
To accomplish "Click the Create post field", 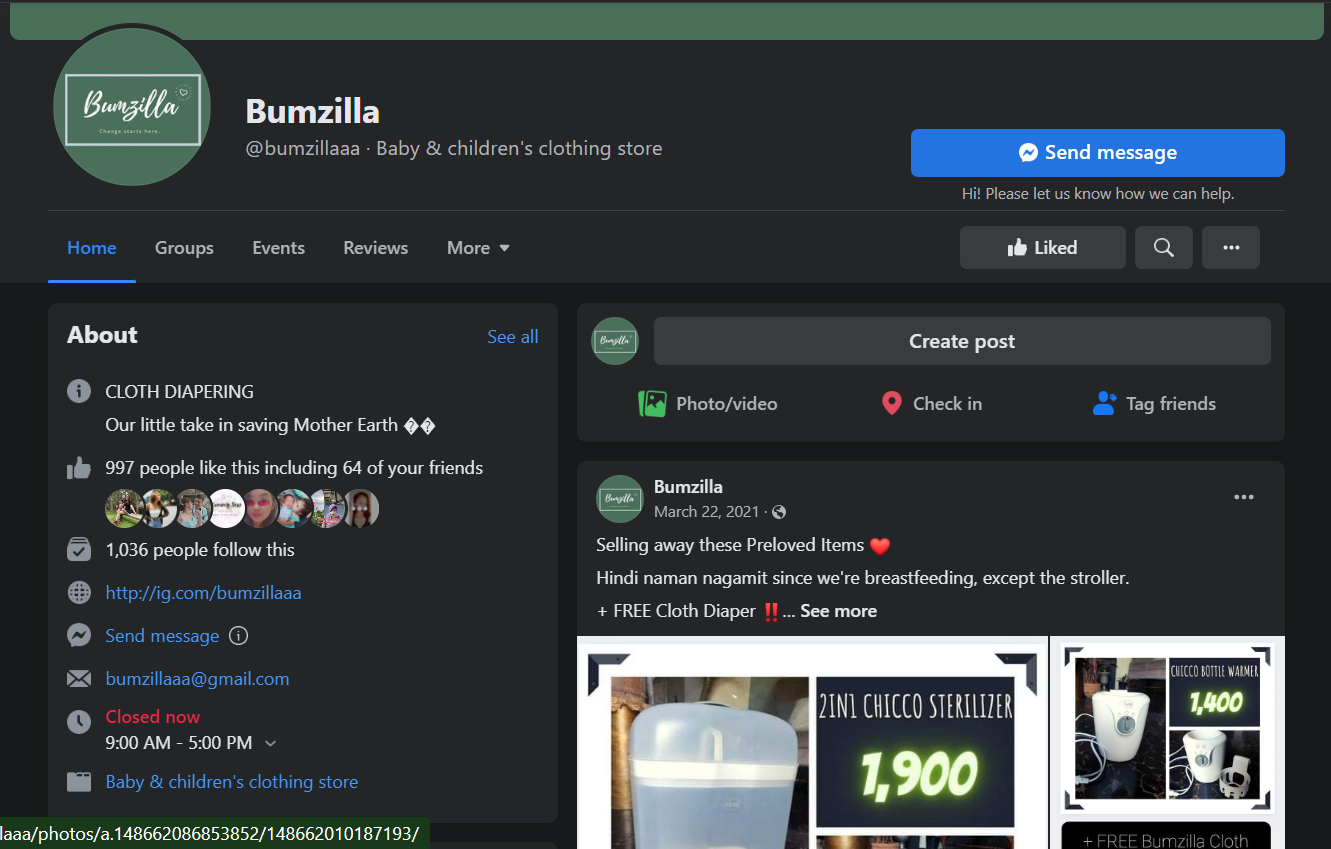I will tap(962, 342).
